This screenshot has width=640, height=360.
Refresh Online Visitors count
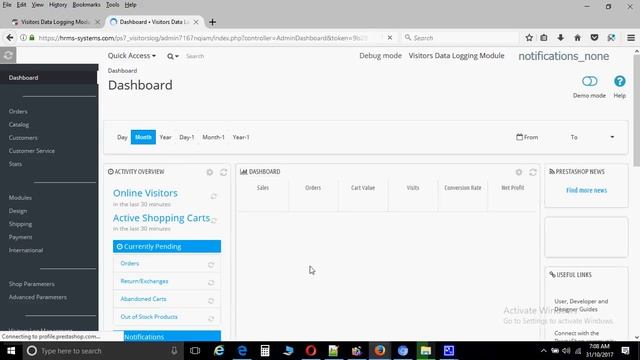point(213,196)
